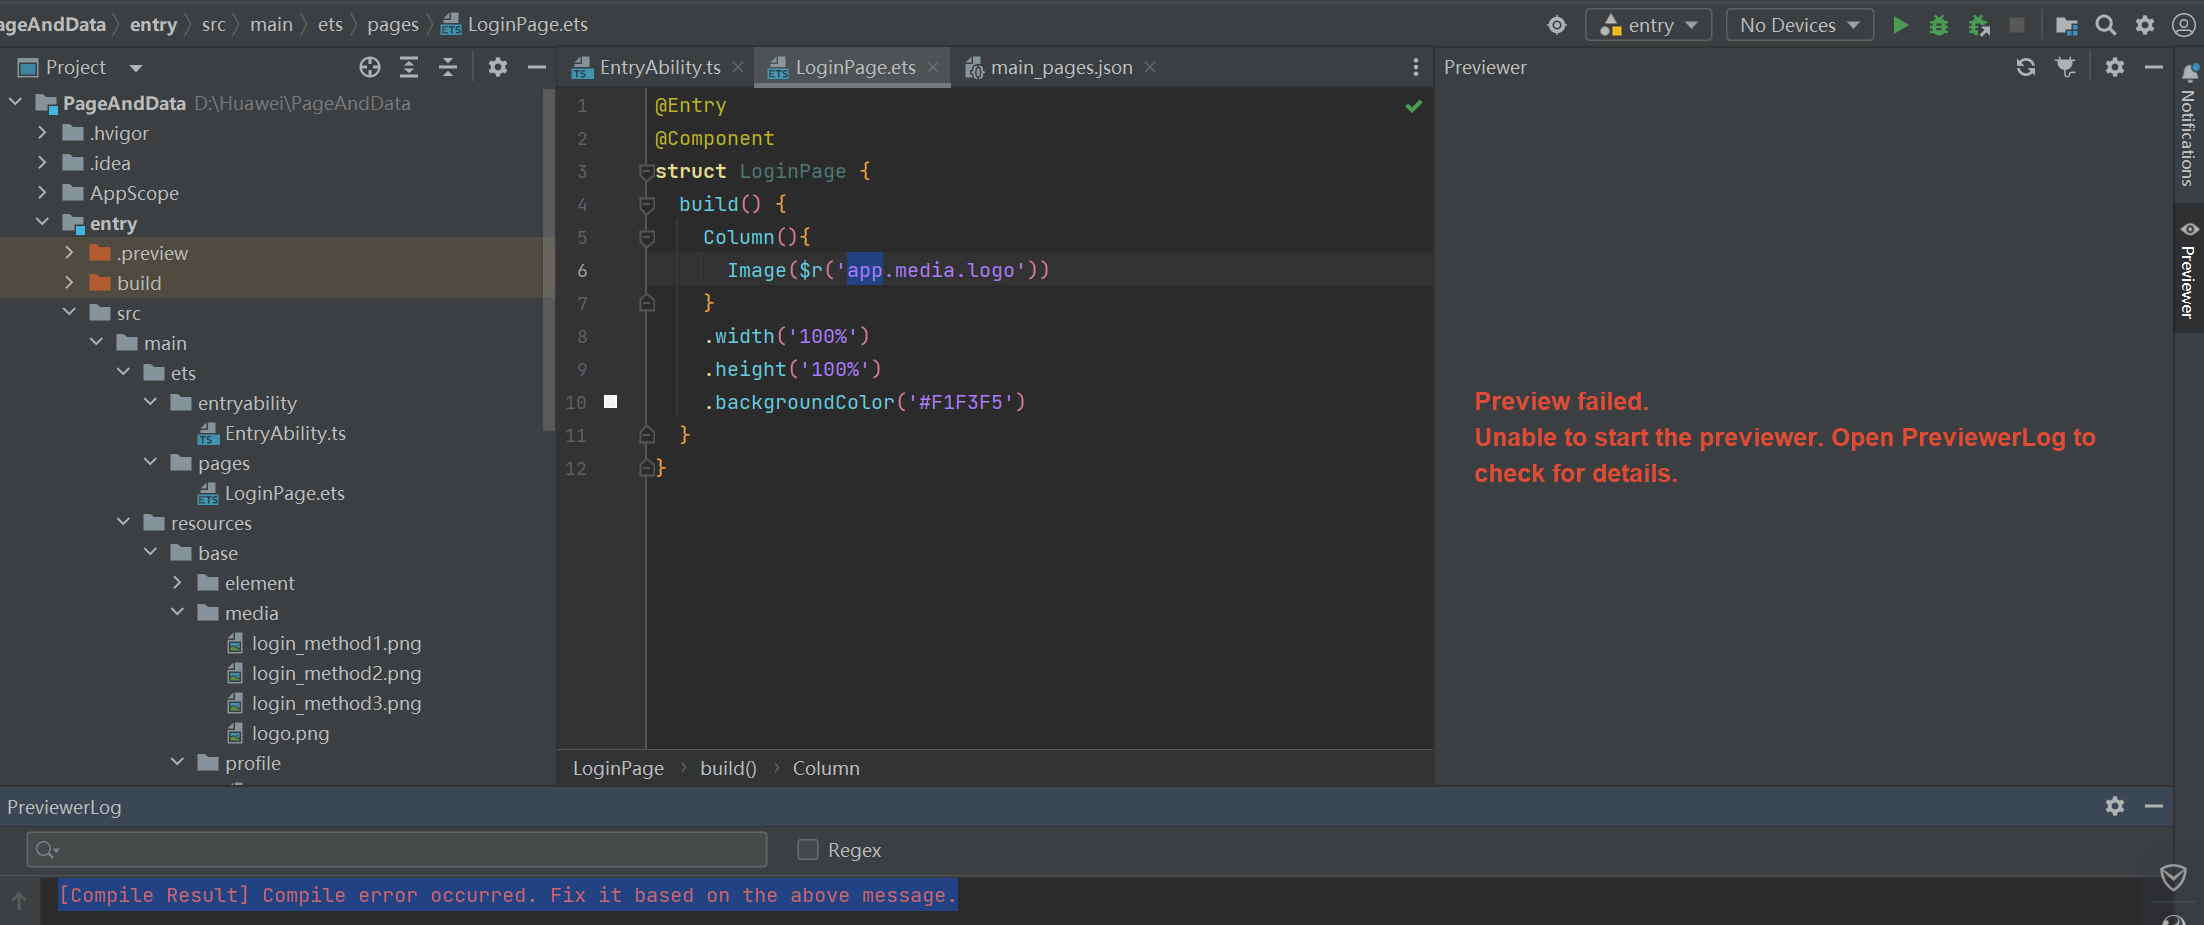
Task: Click the green inspection checkmark in editor
Action: [x=1413, y=106]
